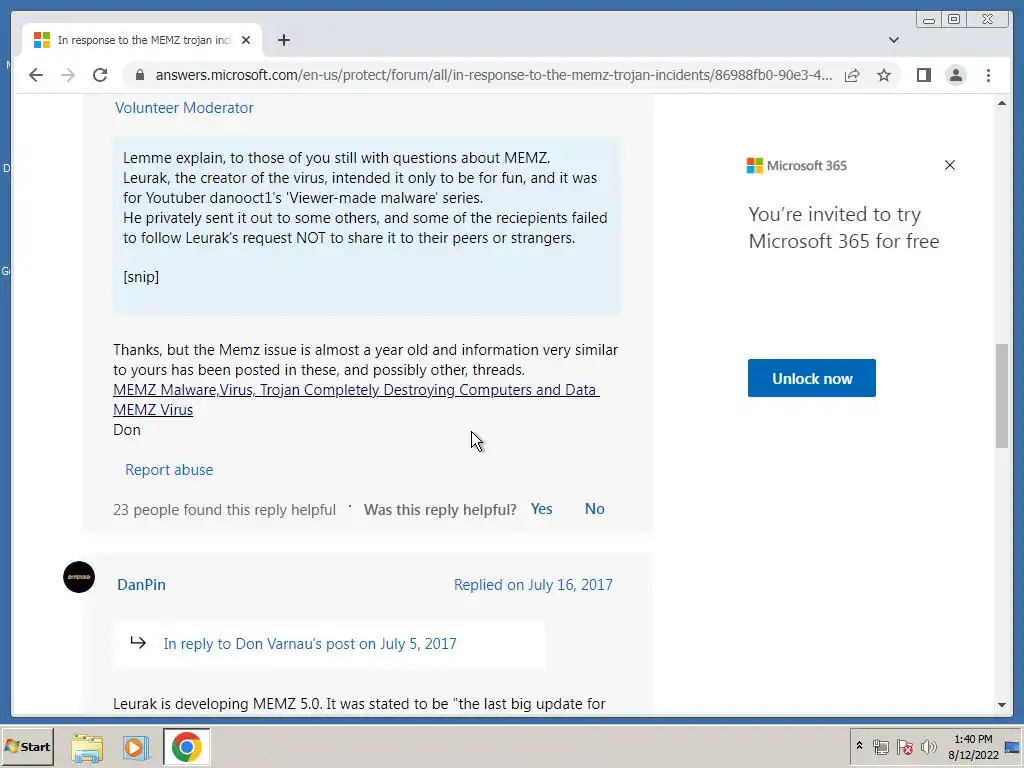The width and height of the screenshot is (1024, 768).
Task: Click Replied on July 16, 2017 link
Action: pos(533,584)
